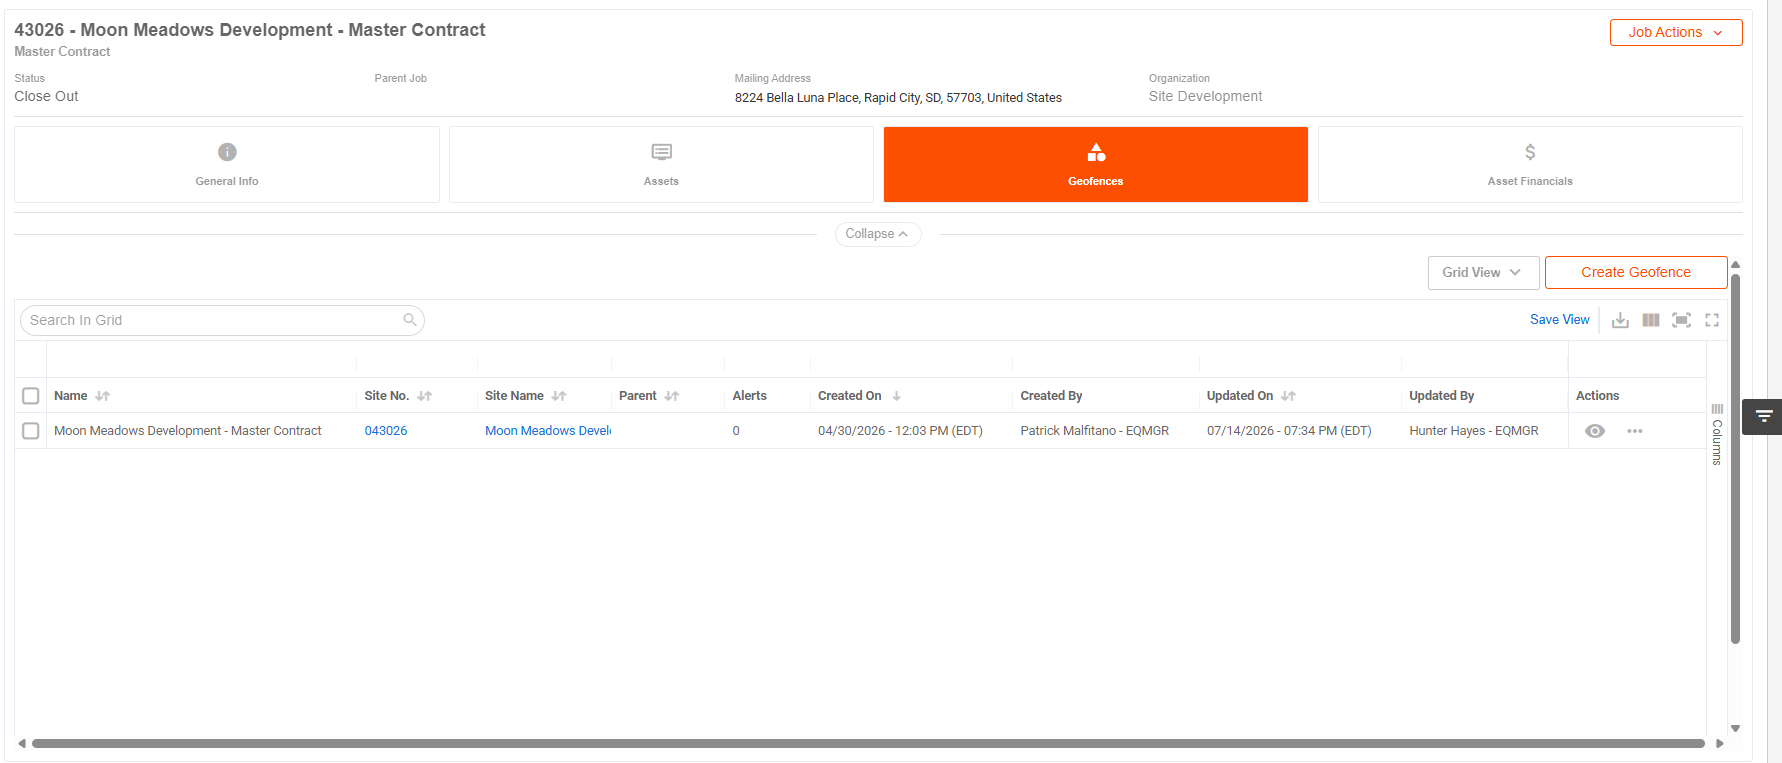Open the General Info tab

pos(227,165)
